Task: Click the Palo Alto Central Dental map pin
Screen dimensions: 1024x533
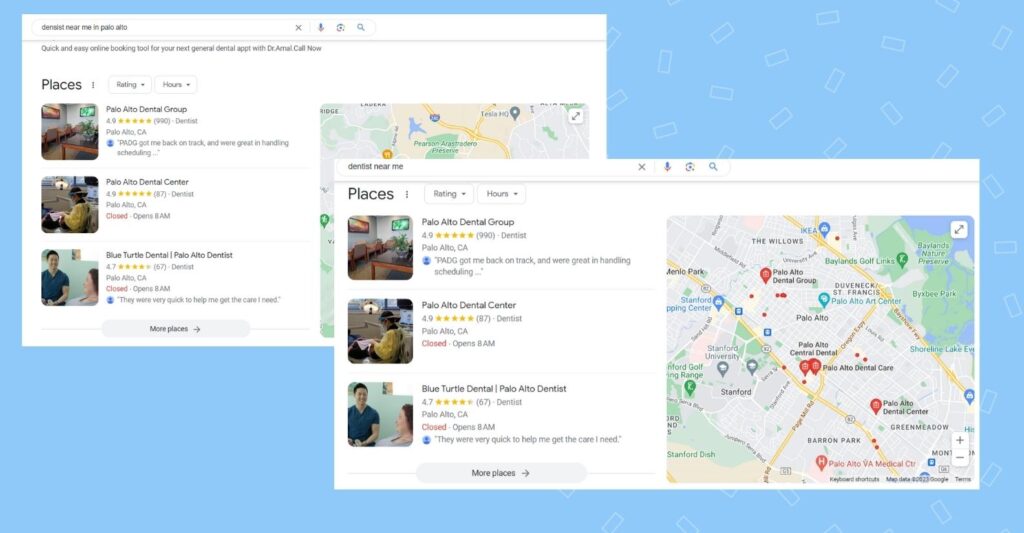Action: pyautogui.click(x=805, y=368)
